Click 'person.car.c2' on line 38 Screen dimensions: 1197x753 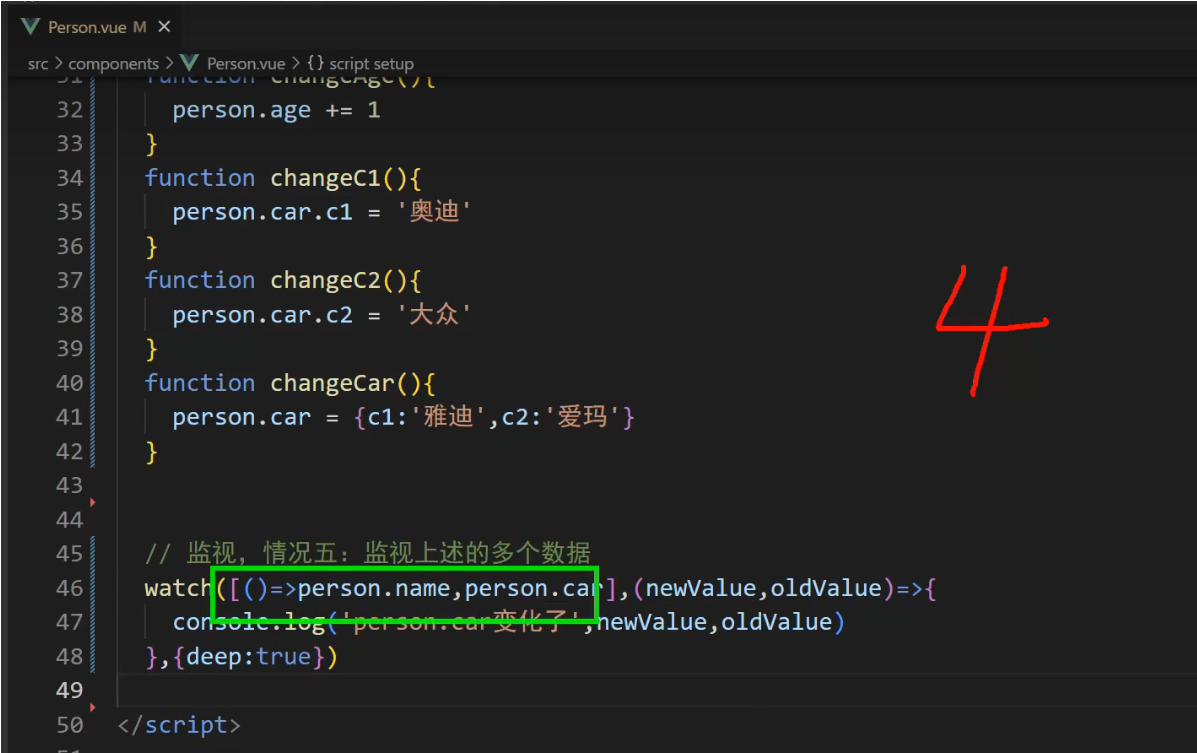click(x=263, y=315)
